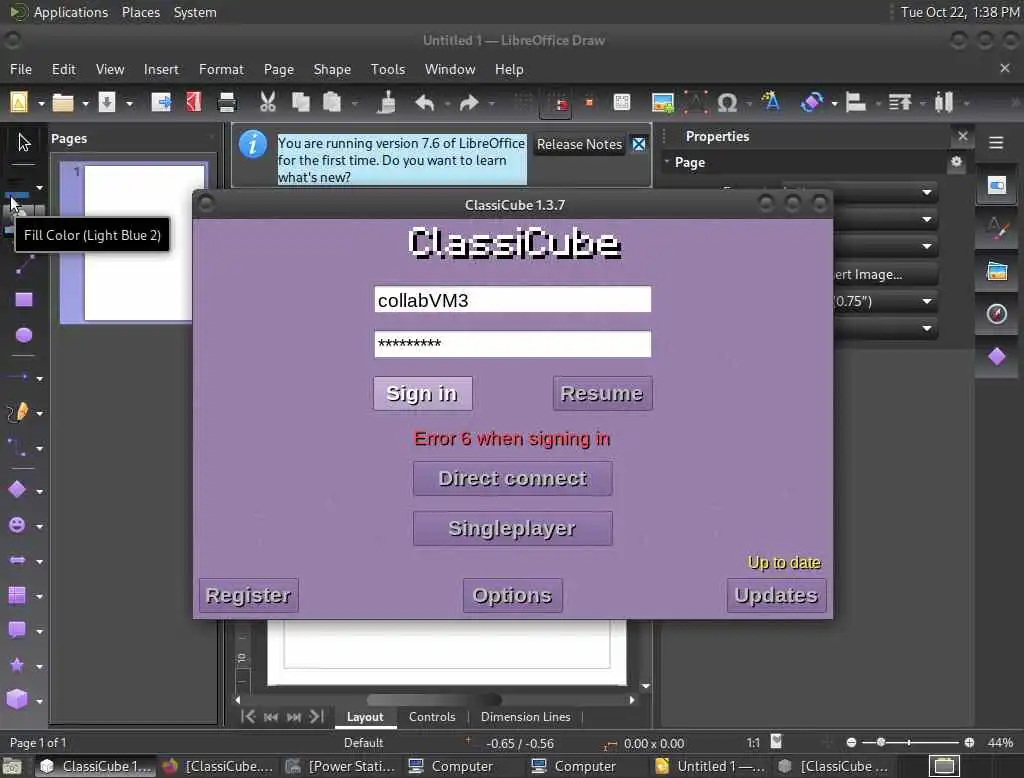Select the Rectangle drawing tool

[x=24, y=300]
